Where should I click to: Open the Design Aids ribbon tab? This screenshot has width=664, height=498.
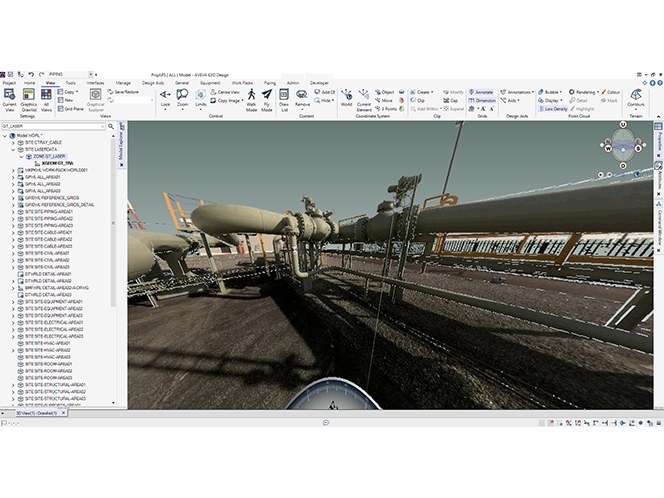pos(153,83)
